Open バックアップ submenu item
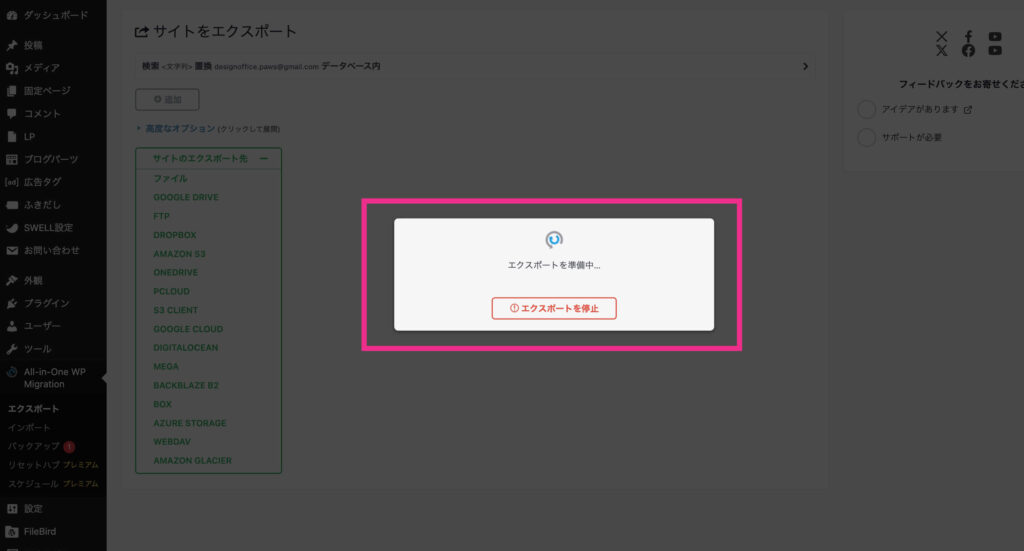The image size is (1024, 551). 33,446
